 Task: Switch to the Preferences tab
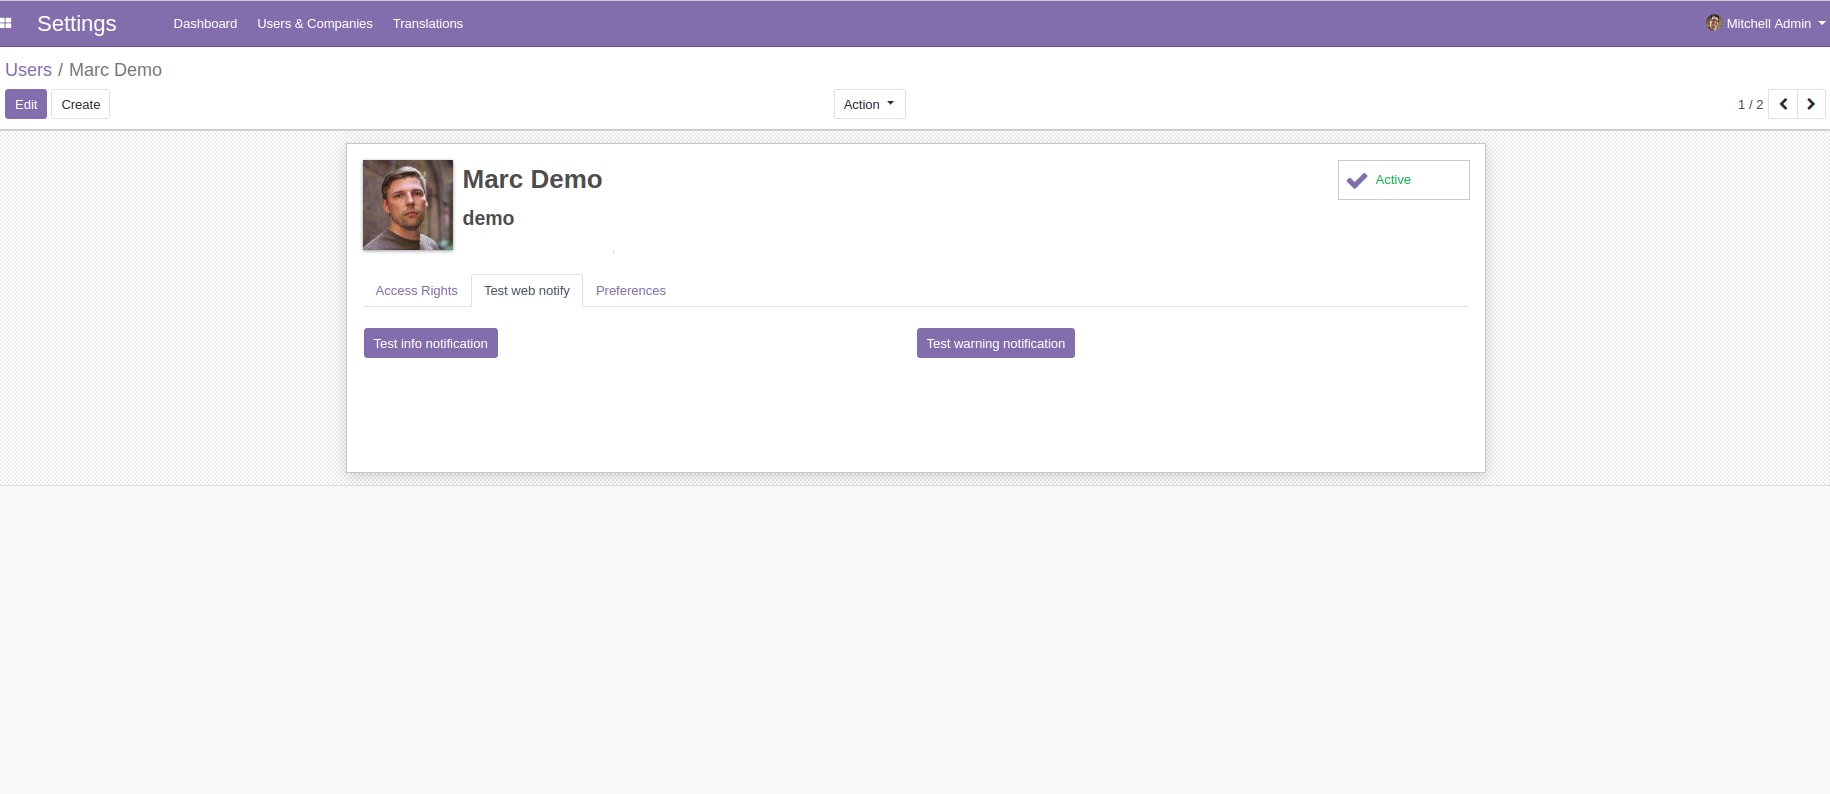tap(631, 291)
